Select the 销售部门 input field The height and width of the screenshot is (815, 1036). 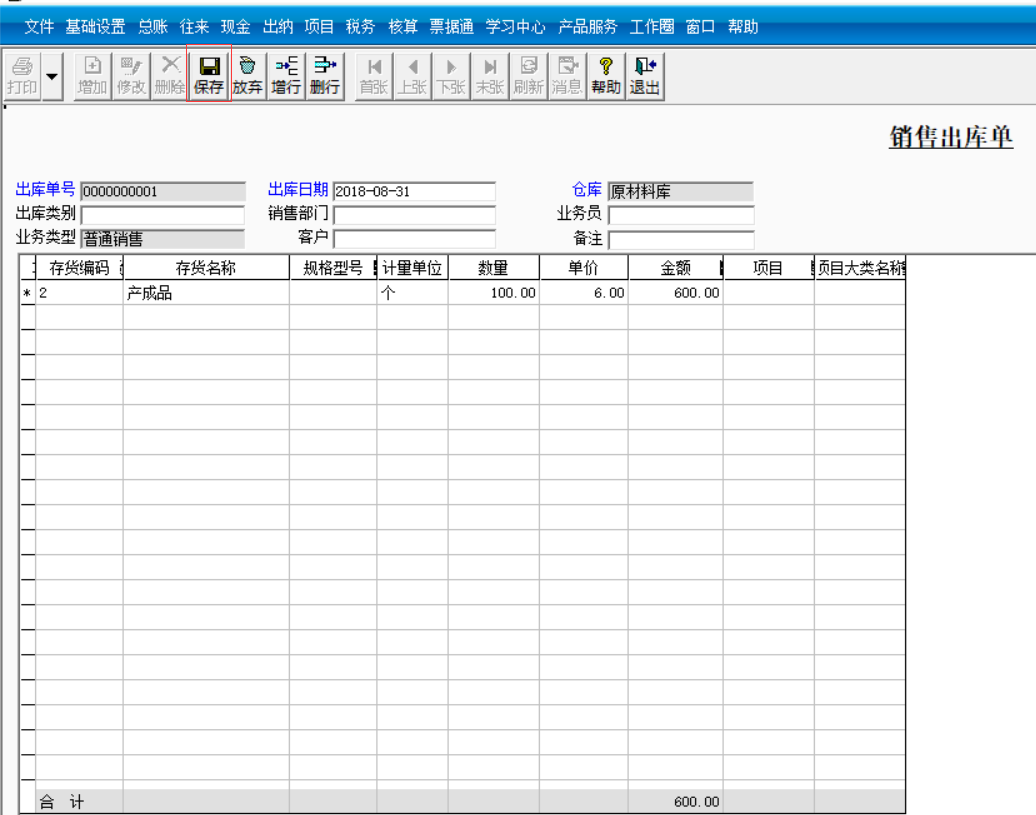click(413, 215)
